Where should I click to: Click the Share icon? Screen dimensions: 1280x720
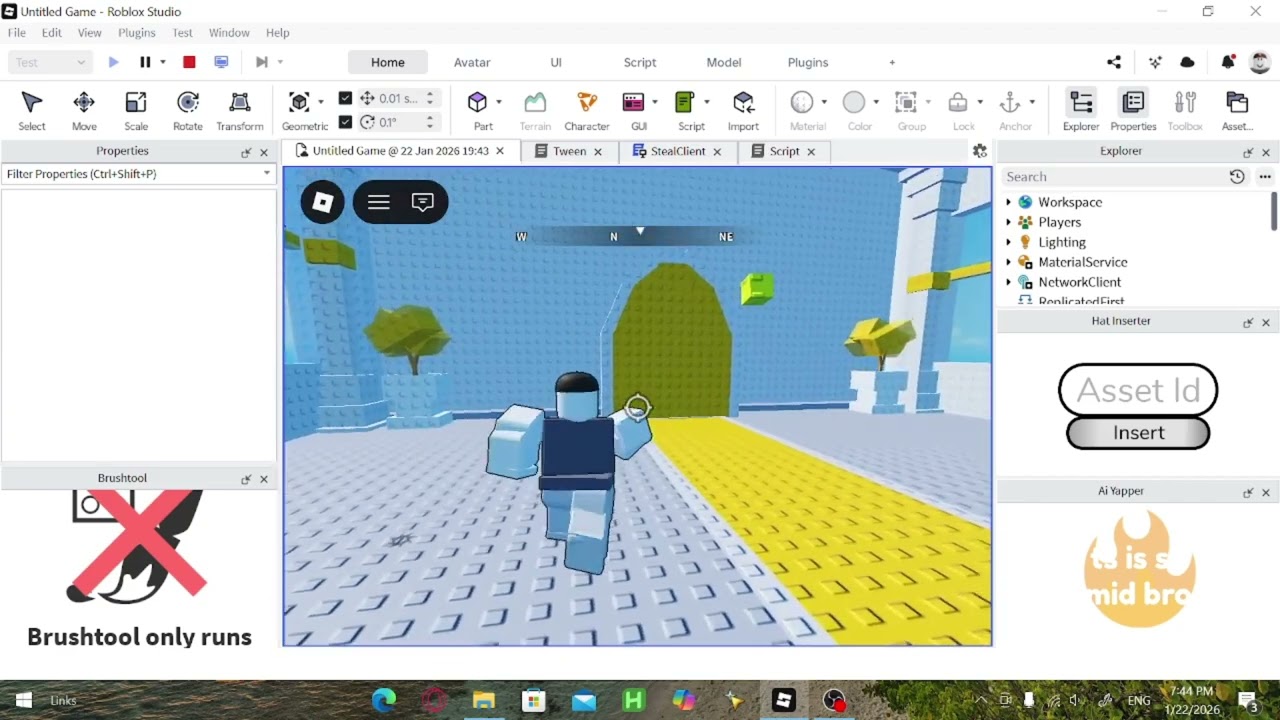[x=1114, y=62]
